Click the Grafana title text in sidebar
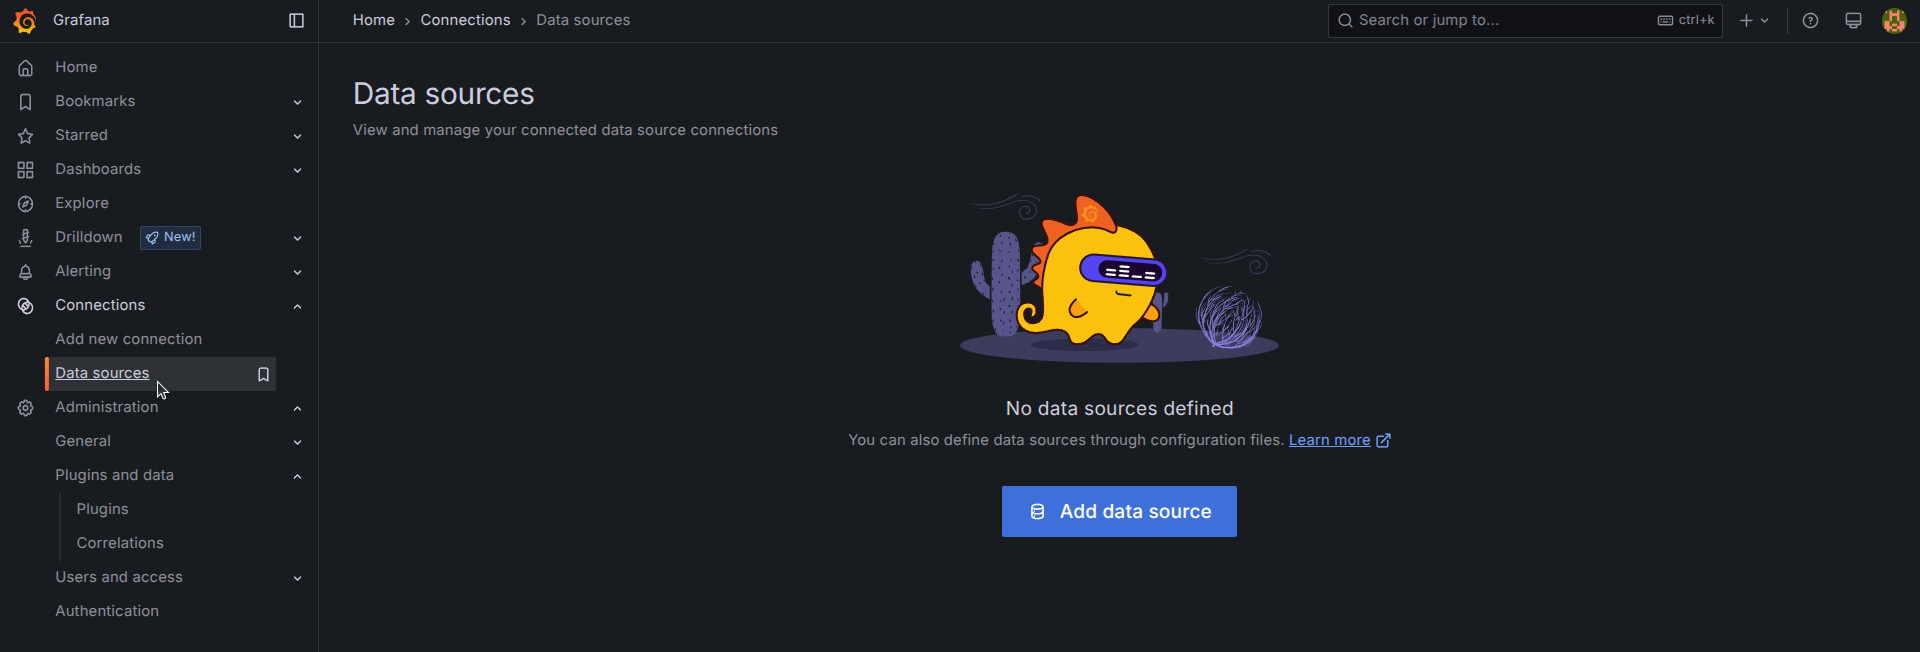This screenshot has width=1920, height=652. pyautogui.click(x=81, y=20)
